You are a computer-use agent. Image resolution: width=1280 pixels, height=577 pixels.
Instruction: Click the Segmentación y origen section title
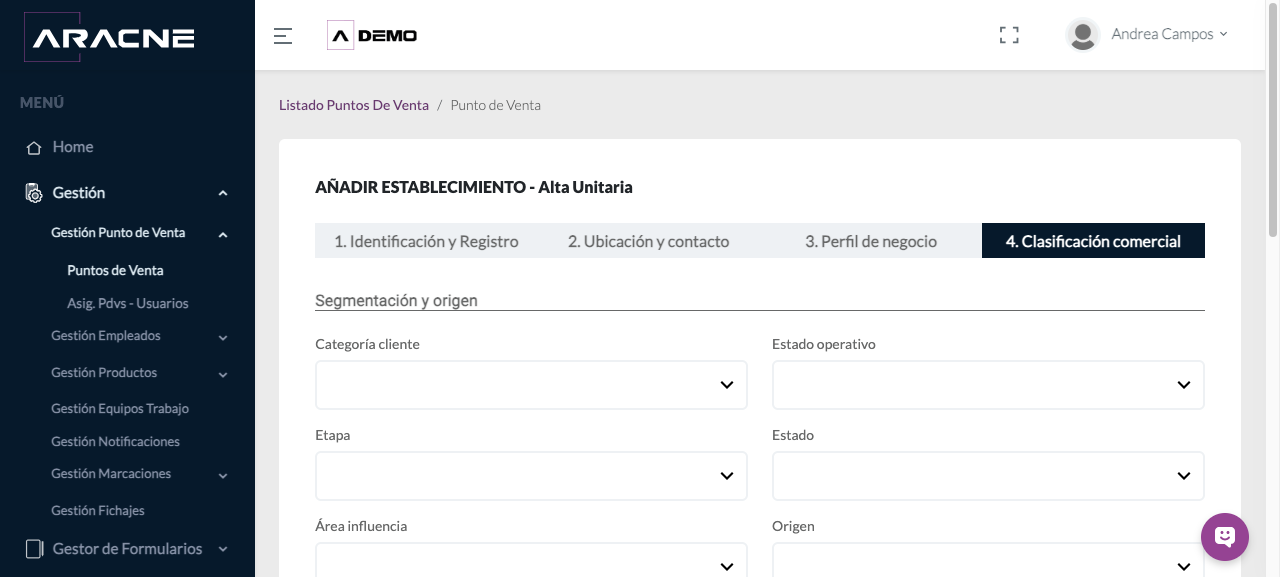tap(396, 300)
